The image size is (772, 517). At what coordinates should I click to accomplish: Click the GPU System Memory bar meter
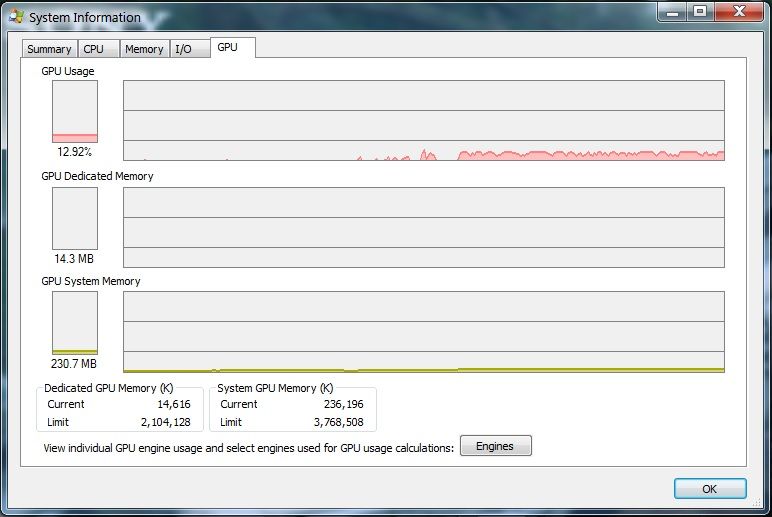75,323
